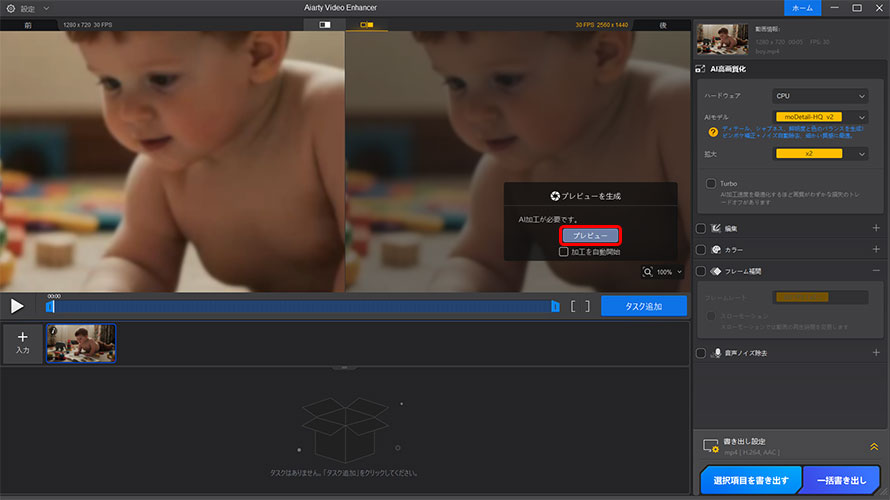Viewport: 890px width, 500px height.
Task: Enable the 音声ノイズ除去 checkbox
Action: pyautogui.click(x=701, y=353)
